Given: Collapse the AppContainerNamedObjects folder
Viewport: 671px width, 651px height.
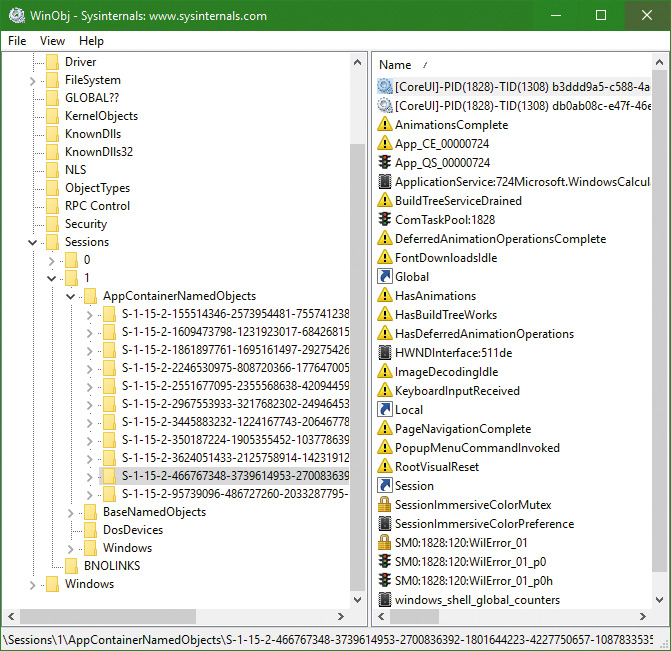Looking at the screenshot, I should pos(71,296).
